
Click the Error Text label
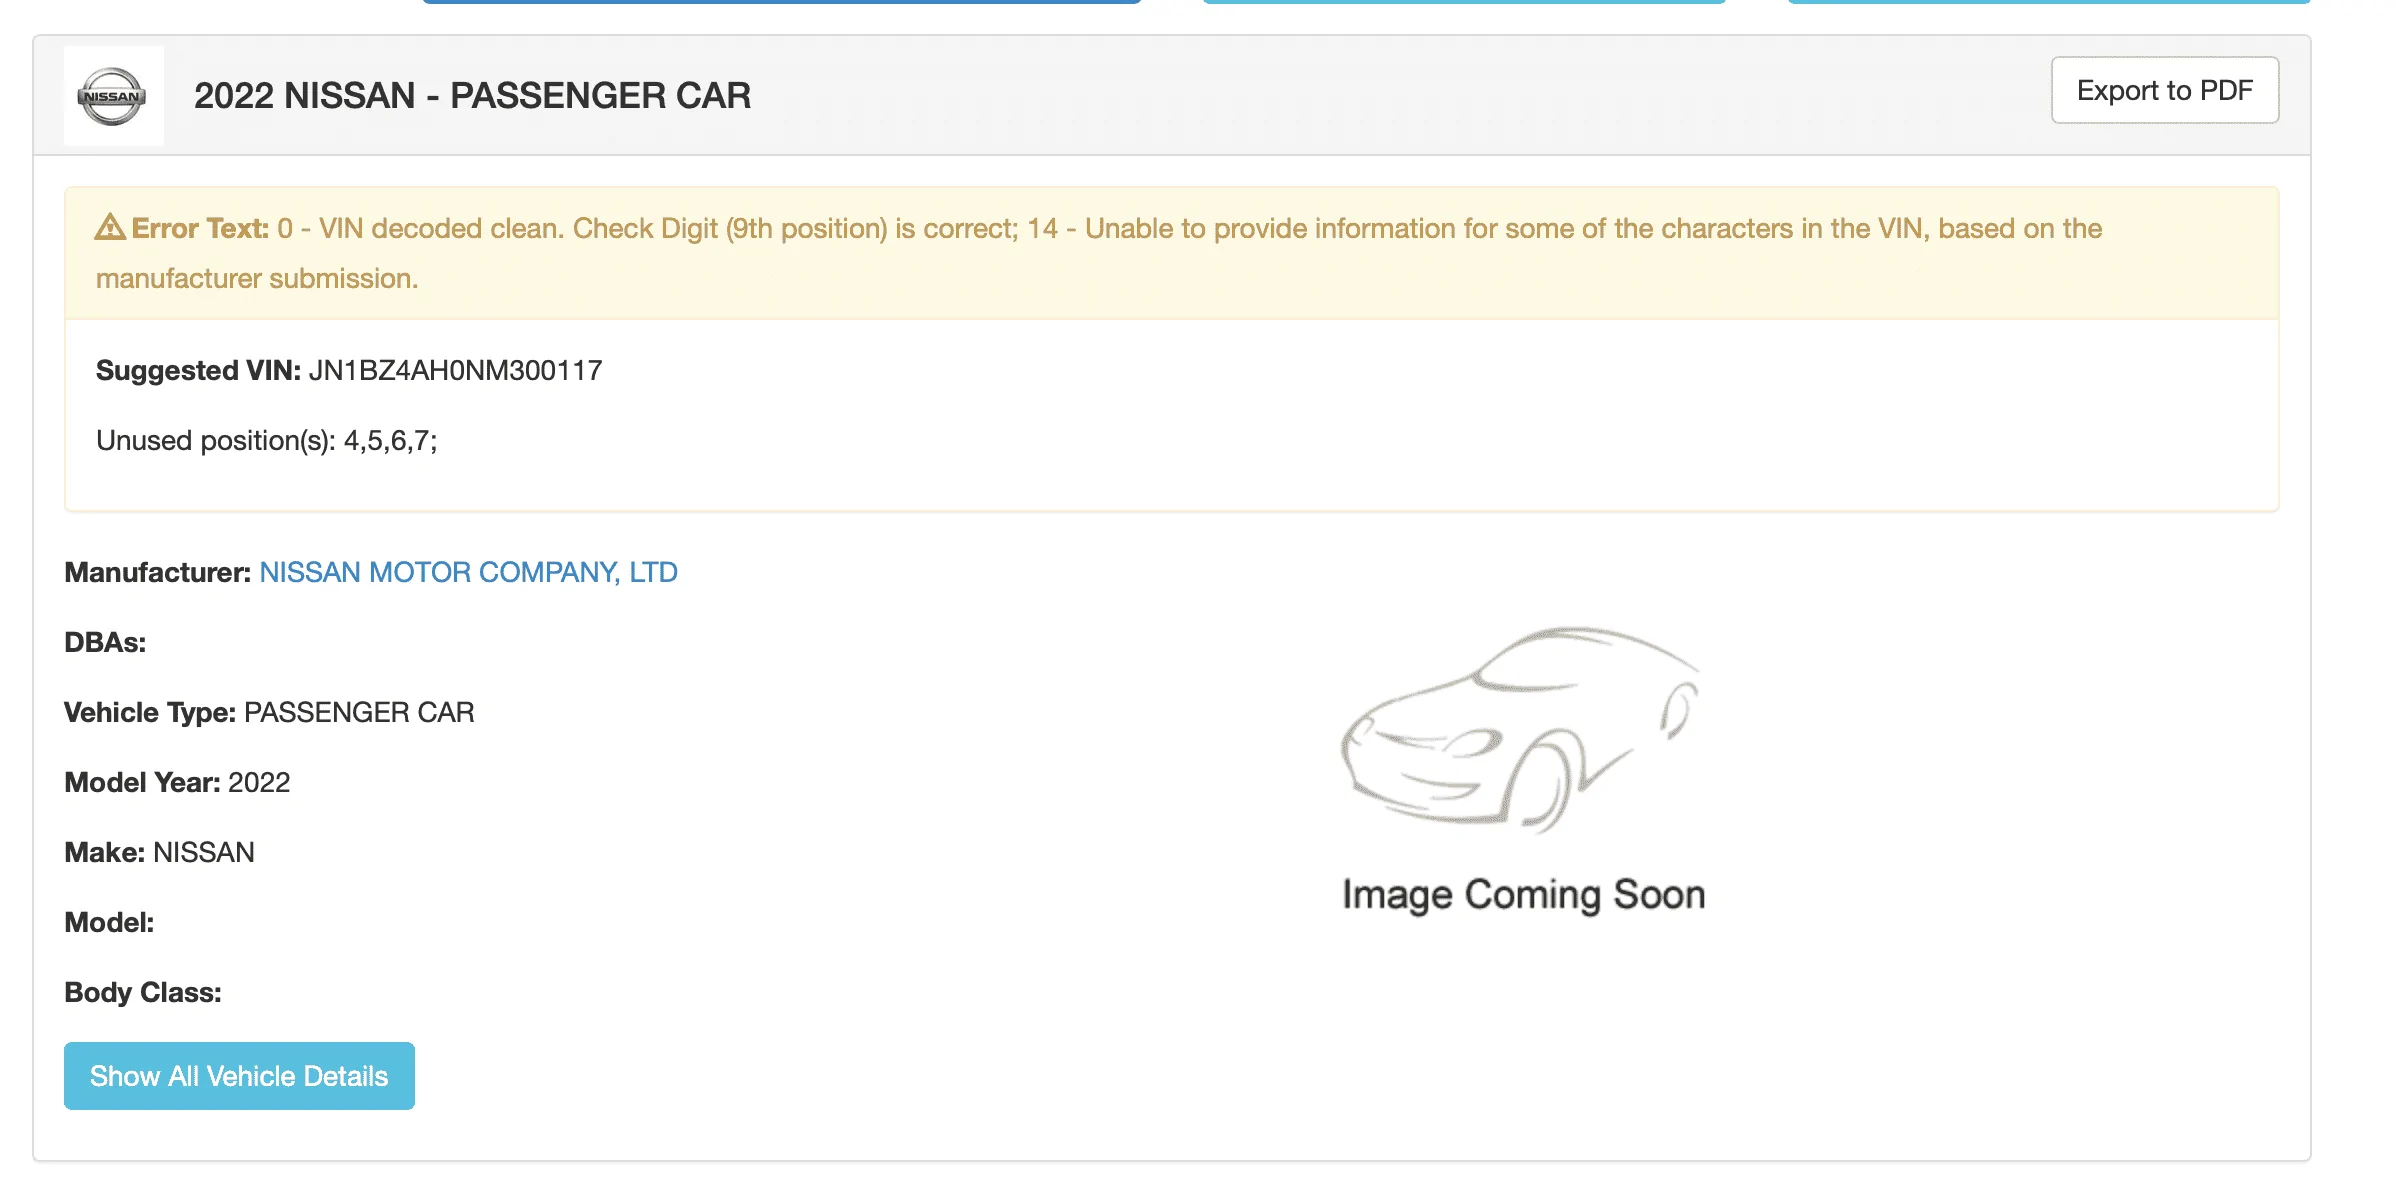pos(200,228)
